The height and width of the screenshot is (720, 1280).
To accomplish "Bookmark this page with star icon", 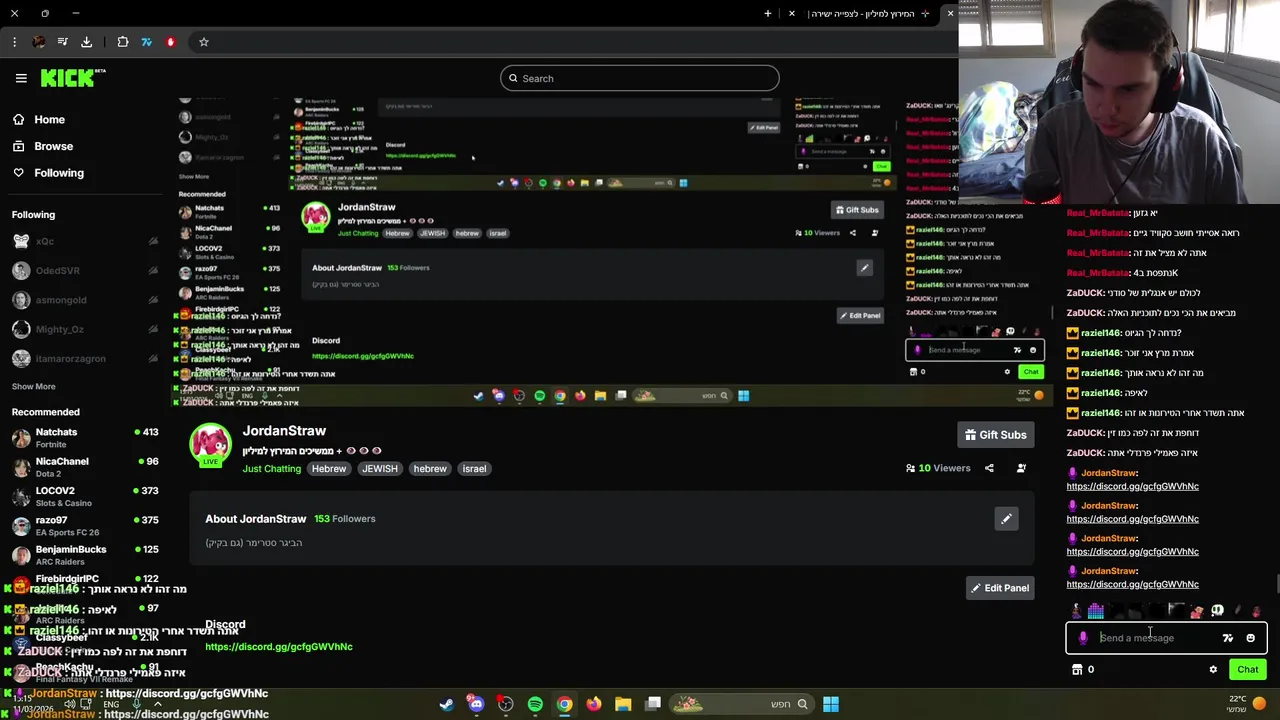I will tap(203, 42).
